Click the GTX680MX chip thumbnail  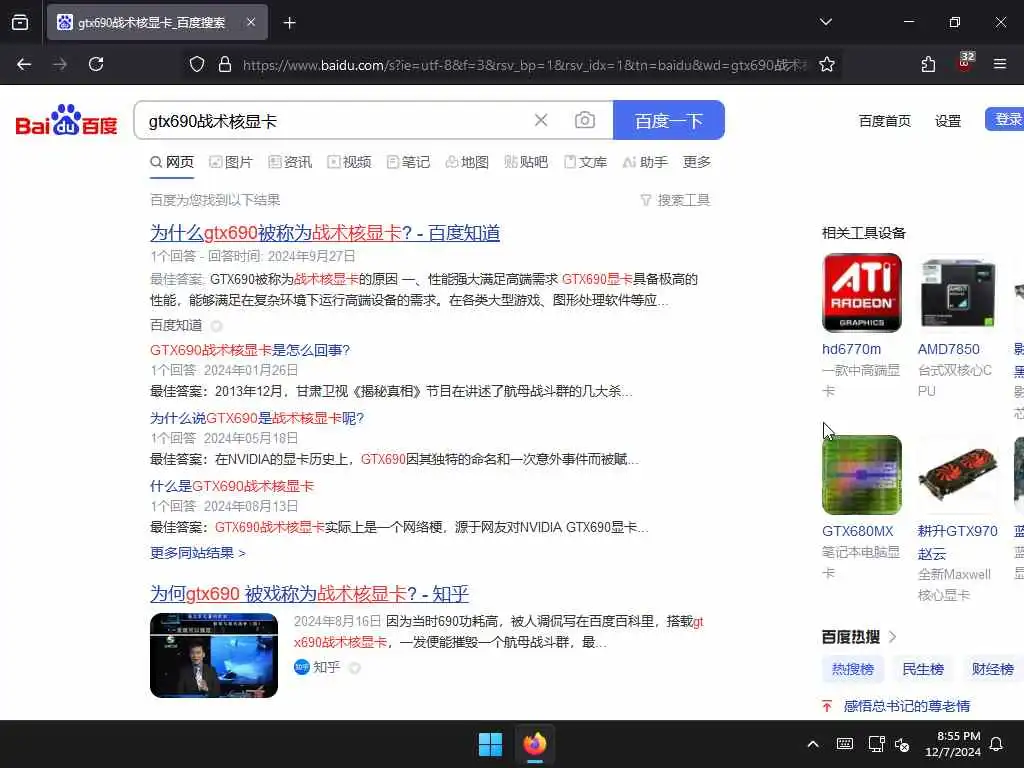[861, 475]
